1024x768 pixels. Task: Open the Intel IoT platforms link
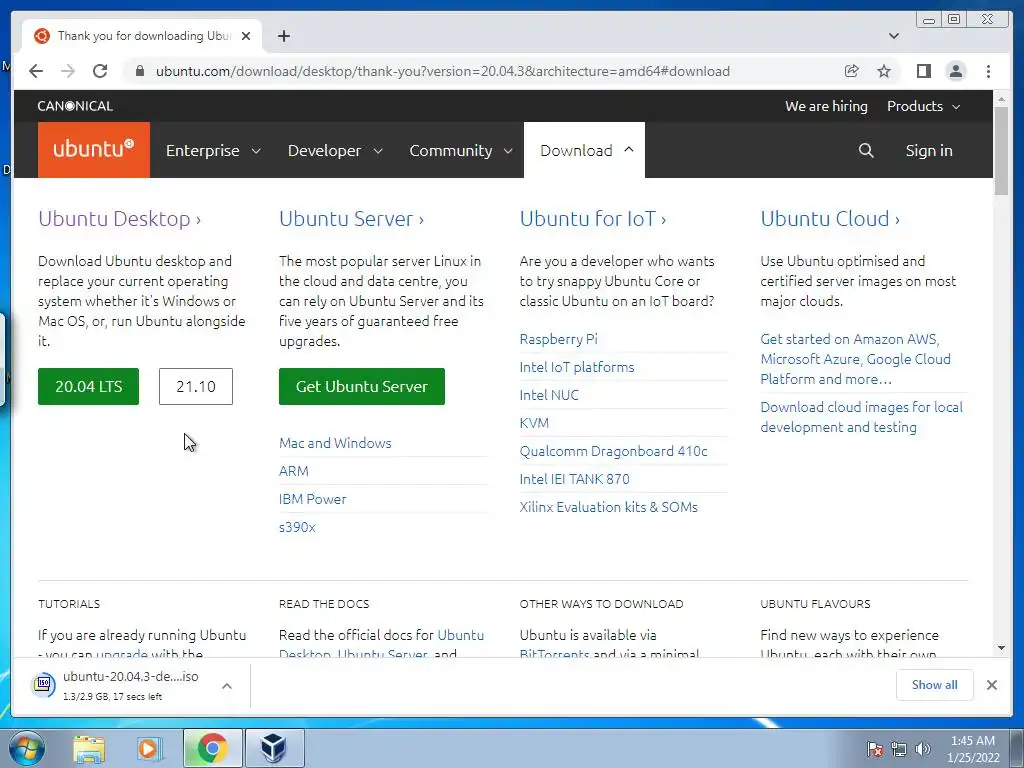pos(577,367)
